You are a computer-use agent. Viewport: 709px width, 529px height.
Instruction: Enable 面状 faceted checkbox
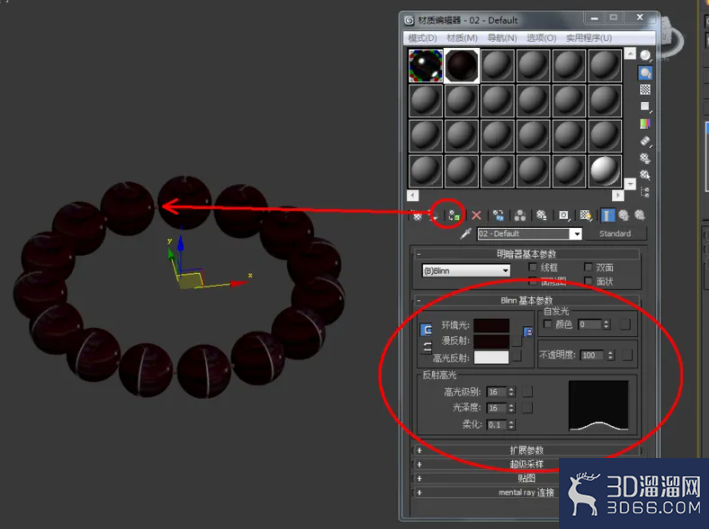point(588,281)
